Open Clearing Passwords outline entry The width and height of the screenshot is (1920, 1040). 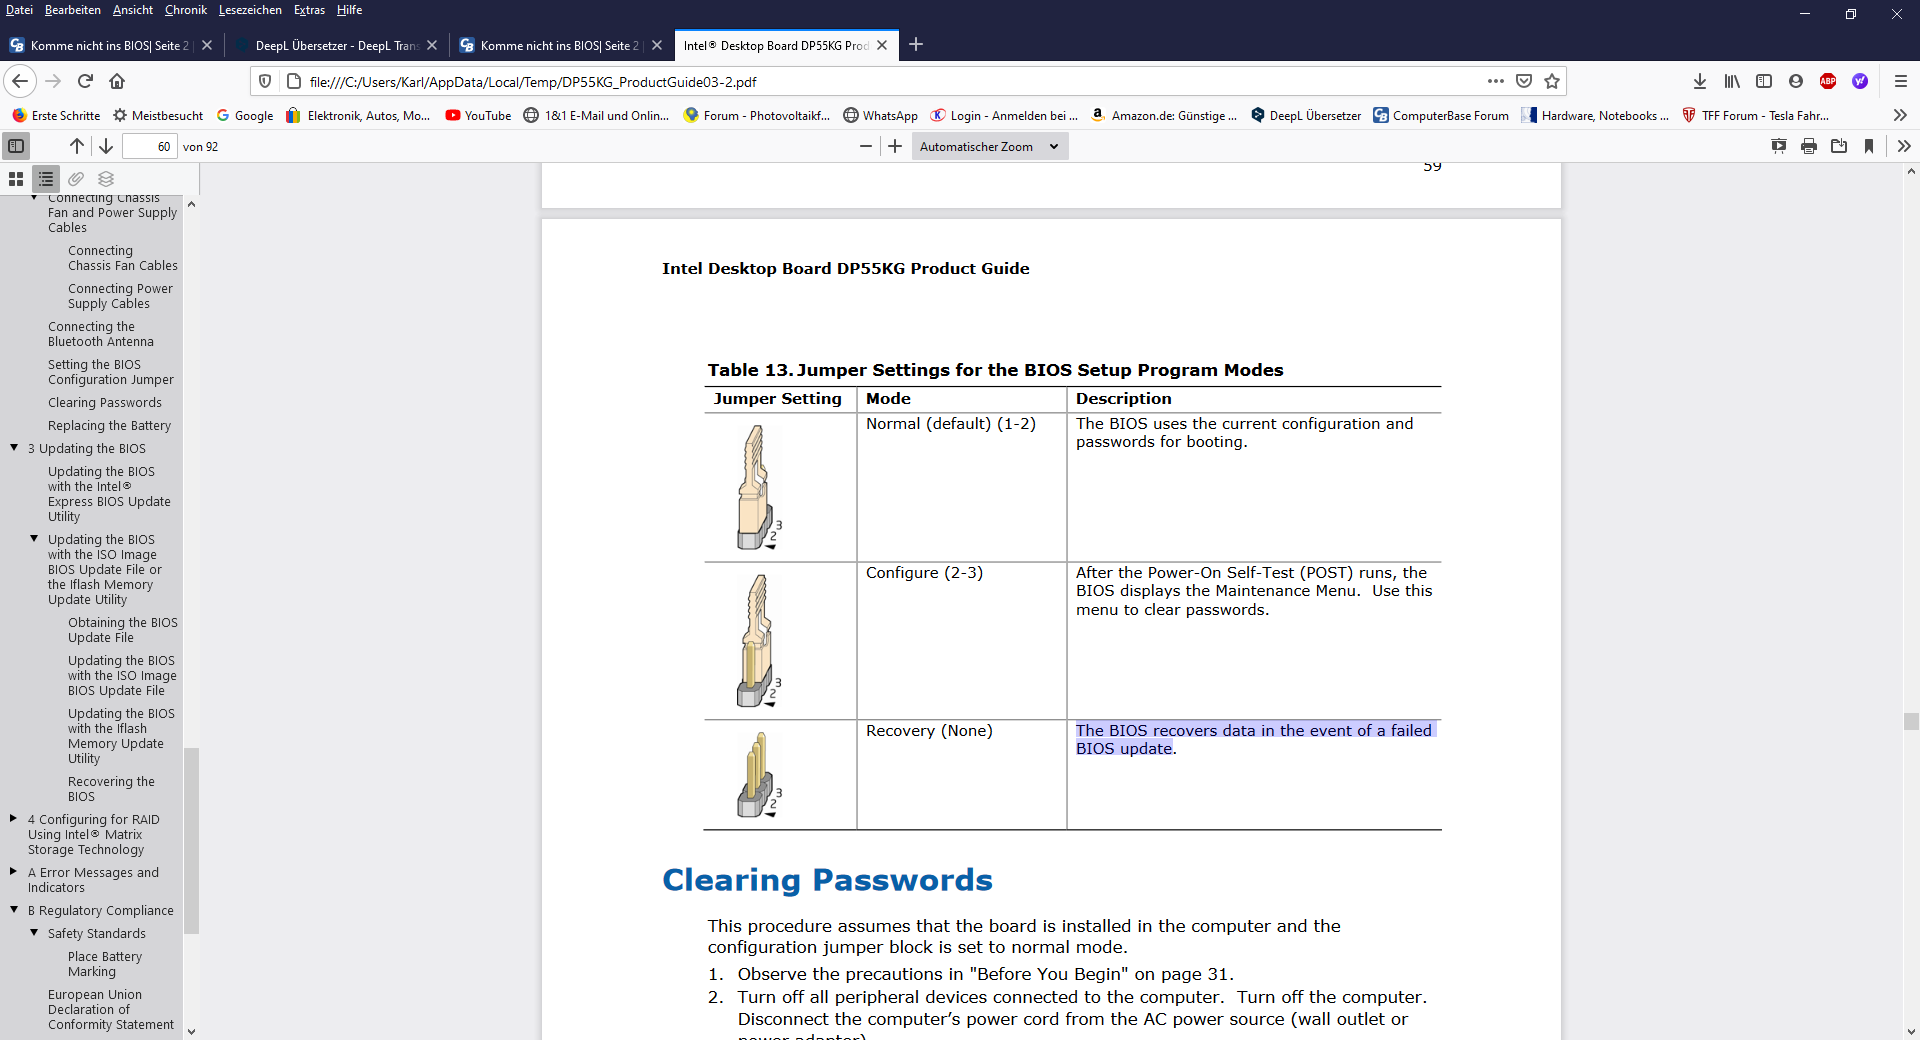105,403
